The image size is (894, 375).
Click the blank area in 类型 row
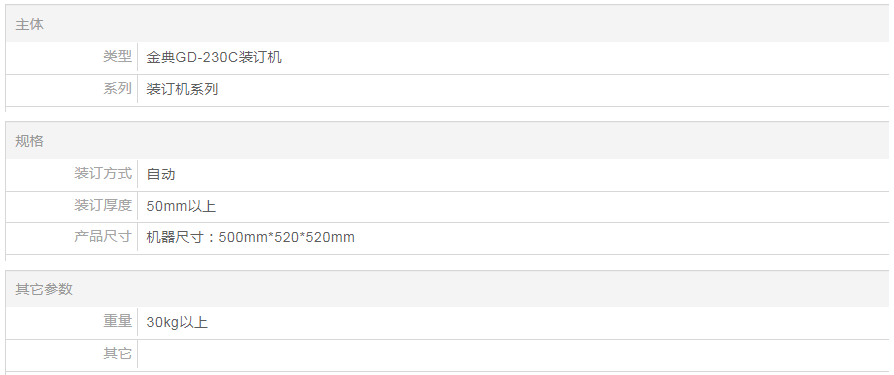(586, 58)
